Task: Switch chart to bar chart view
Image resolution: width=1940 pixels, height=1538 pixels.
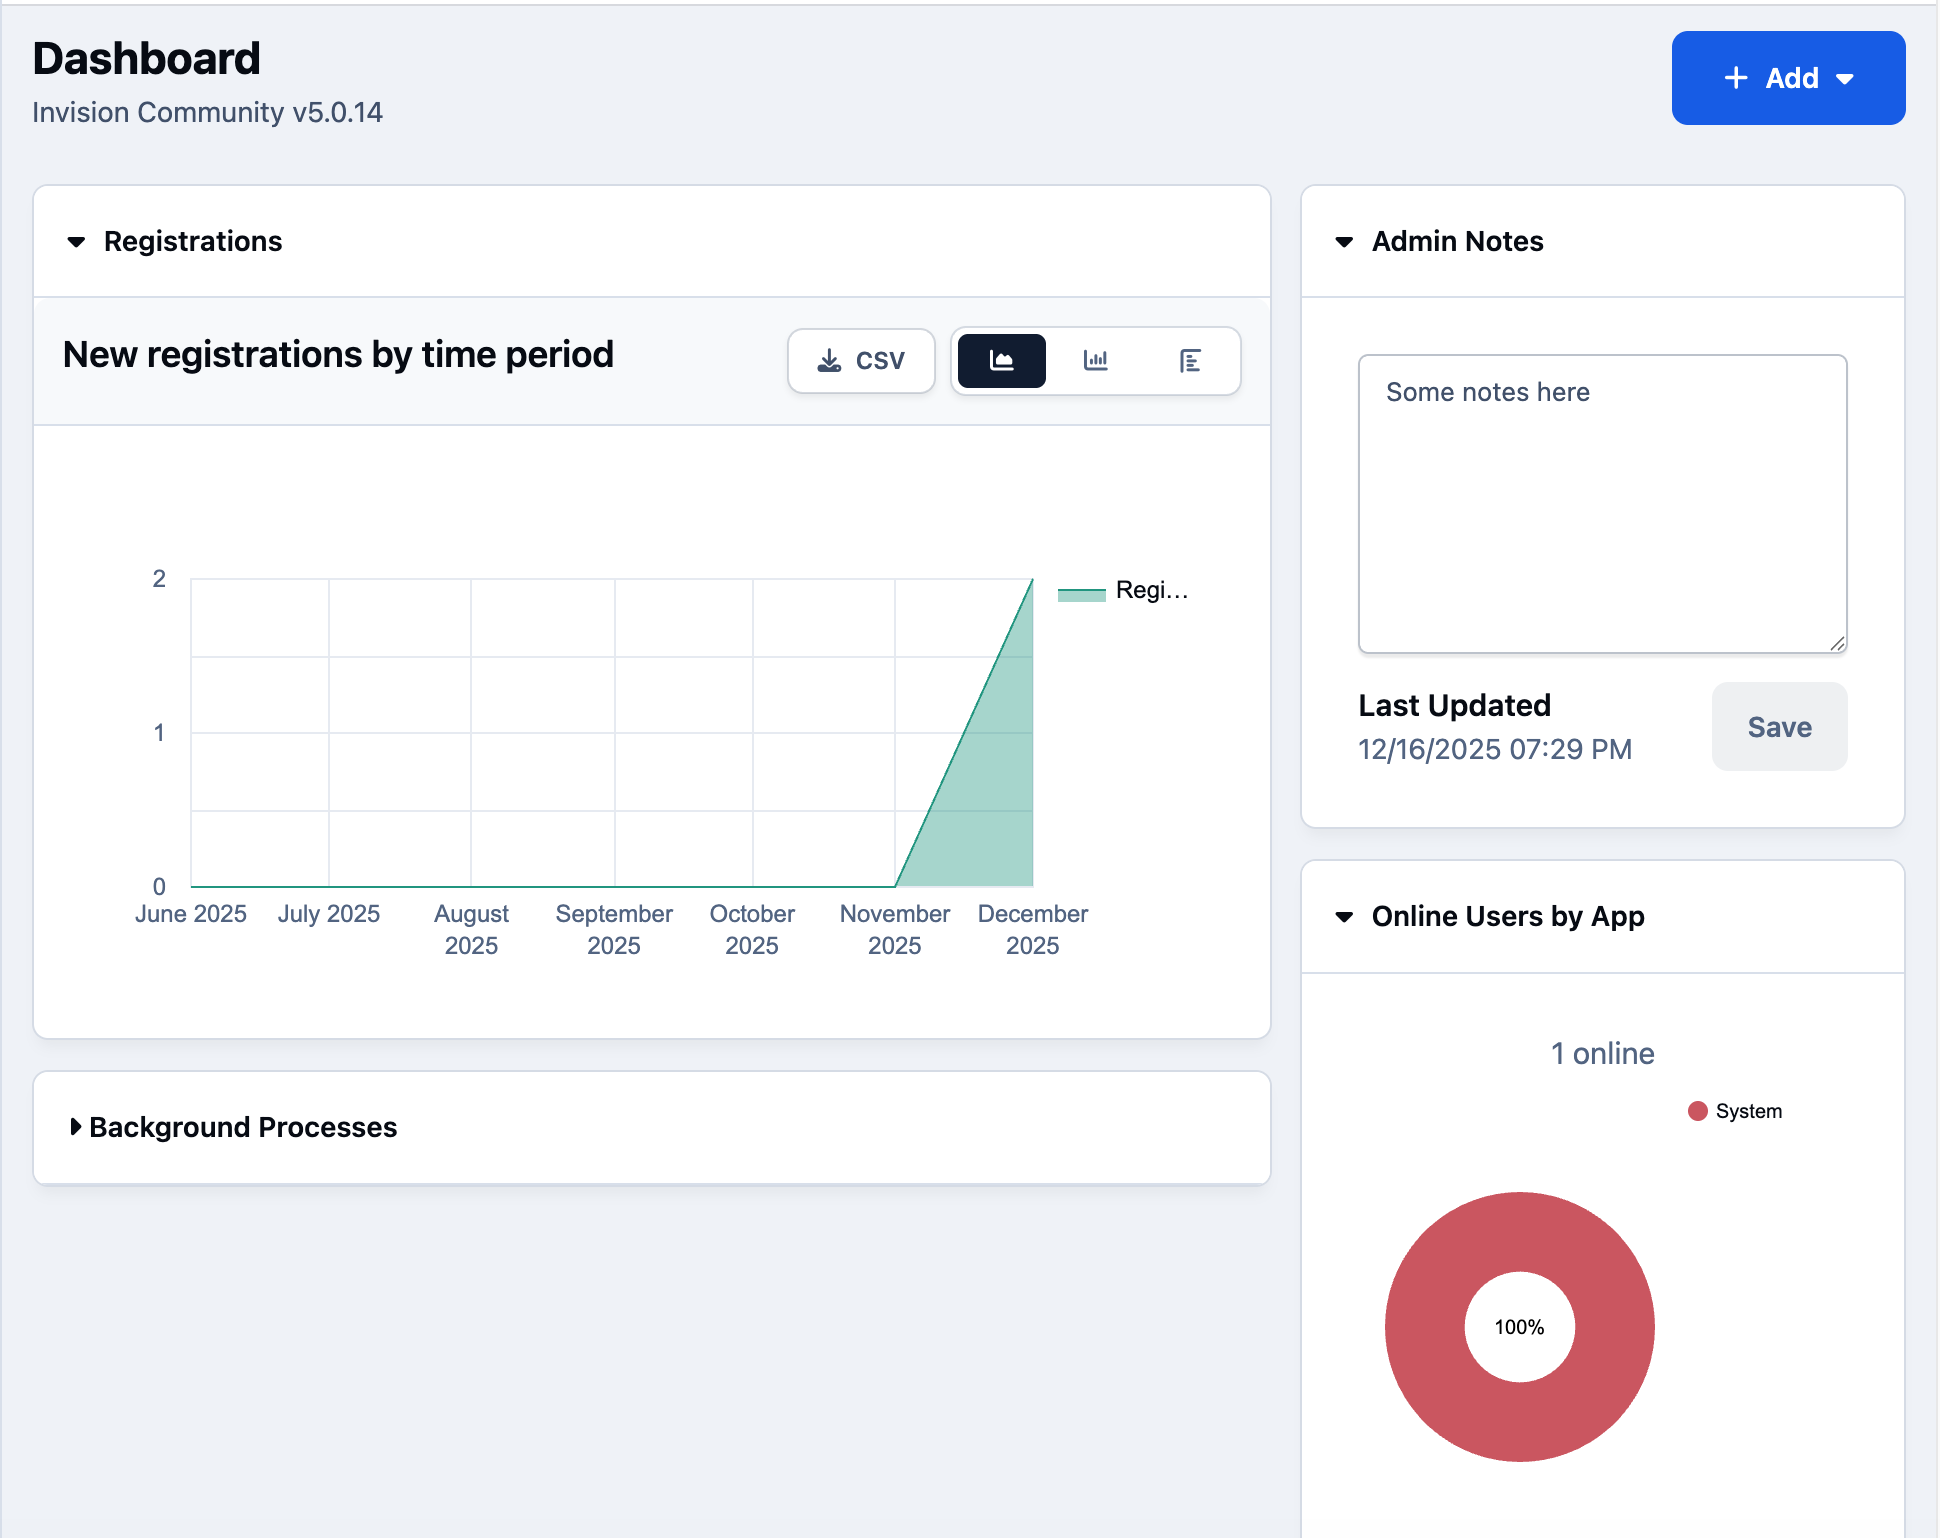Action: tap(1096, 361)
